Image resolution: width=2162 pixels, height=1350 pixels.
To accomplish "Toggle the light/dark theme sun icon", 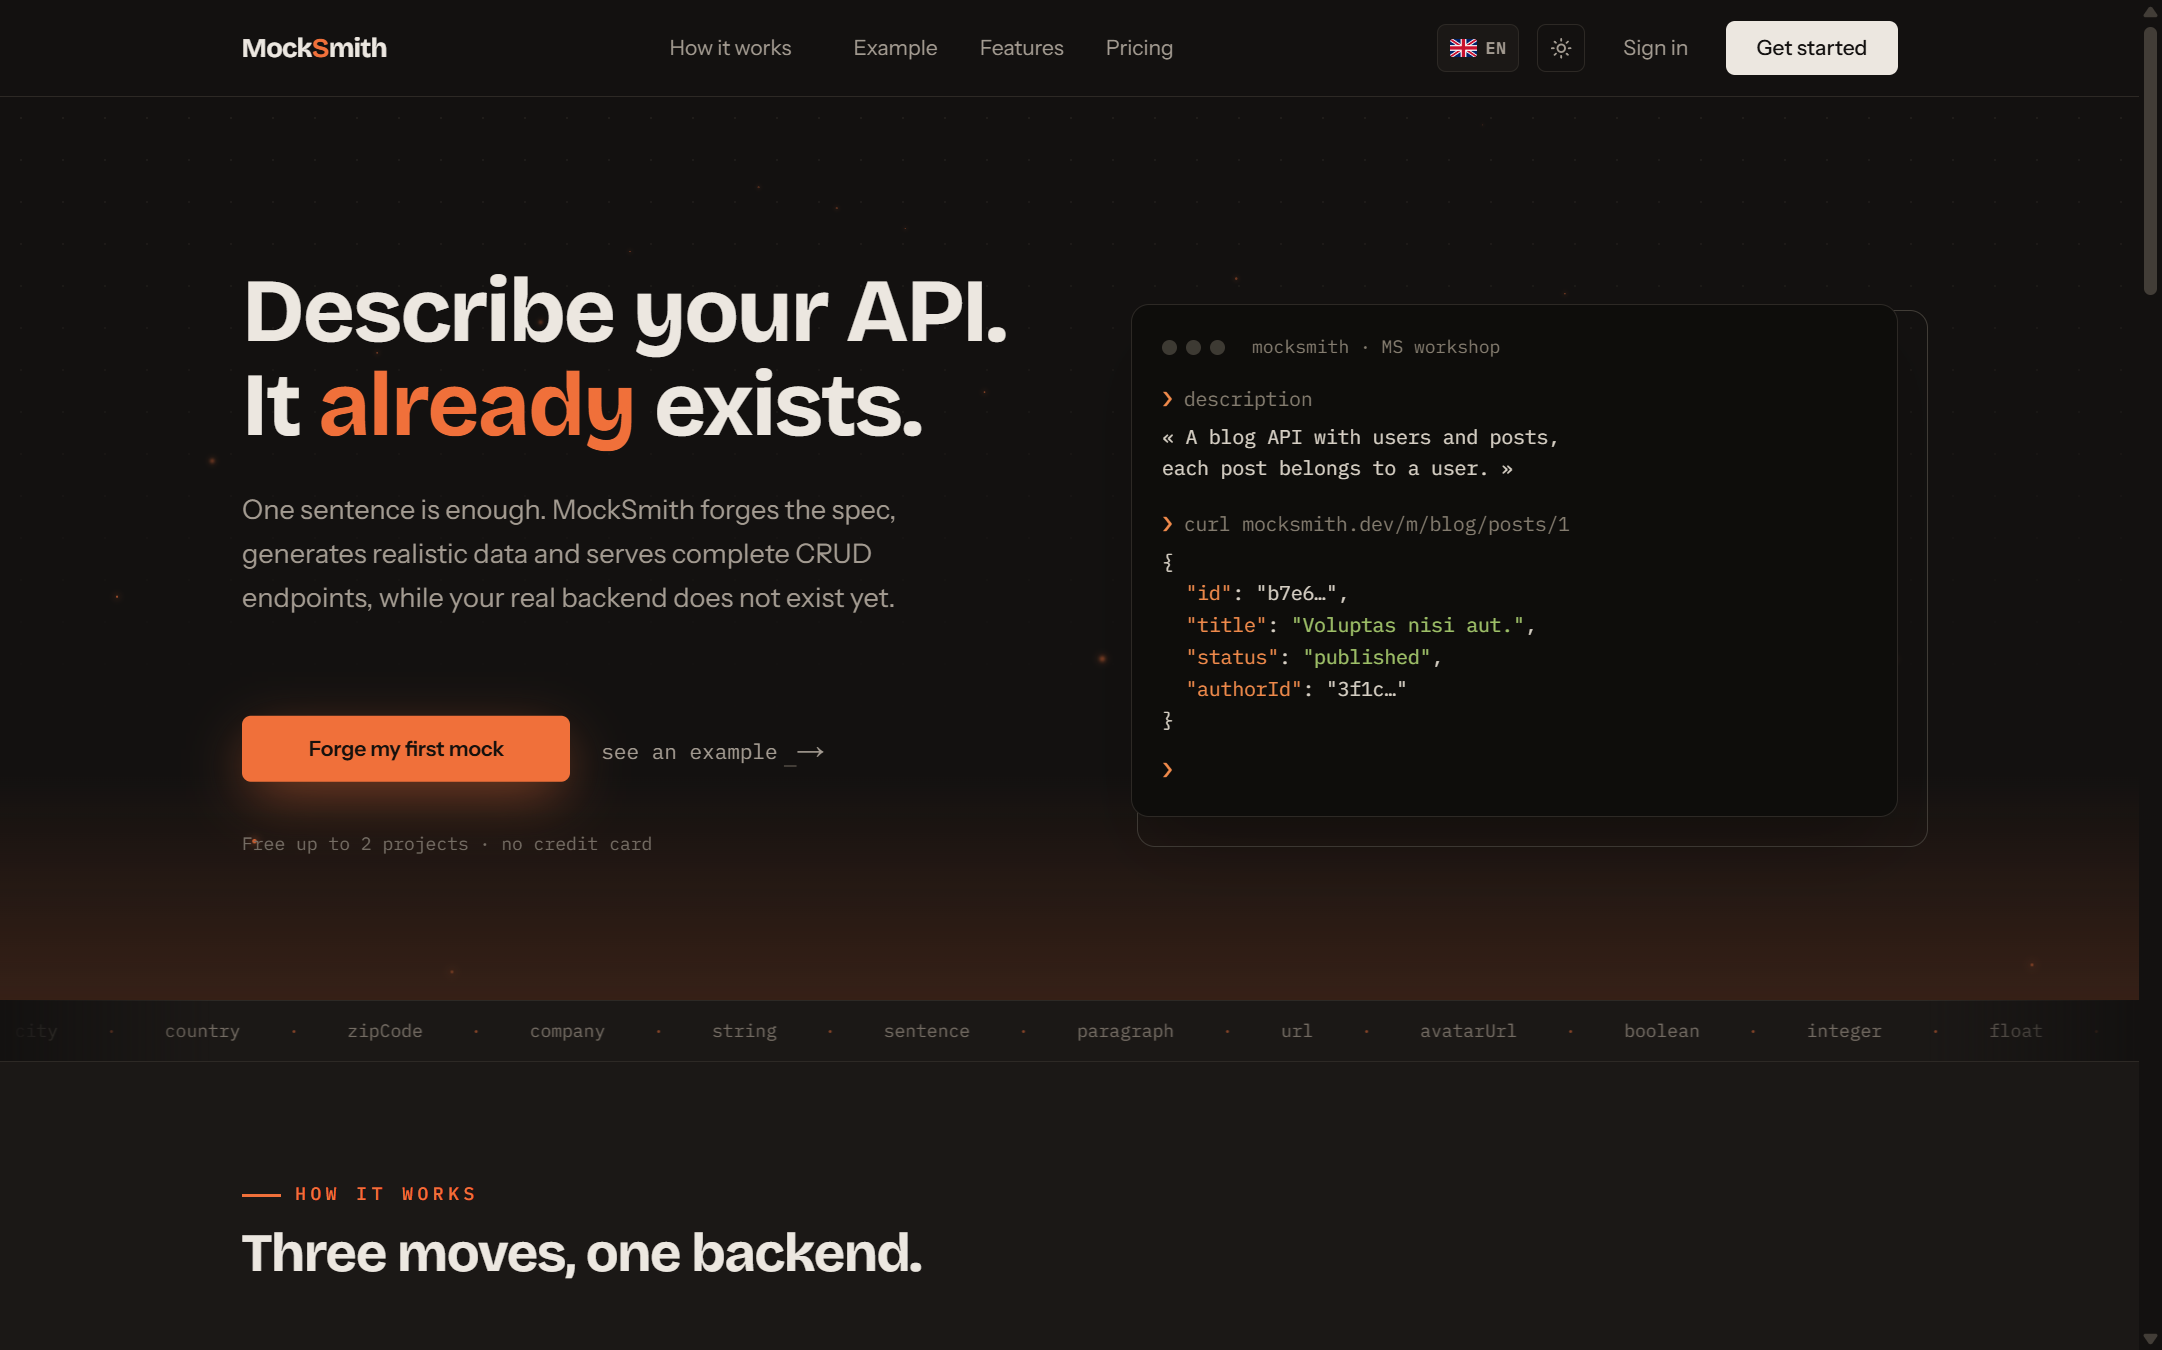I will pyautogui.click(x=1560, y=48).
